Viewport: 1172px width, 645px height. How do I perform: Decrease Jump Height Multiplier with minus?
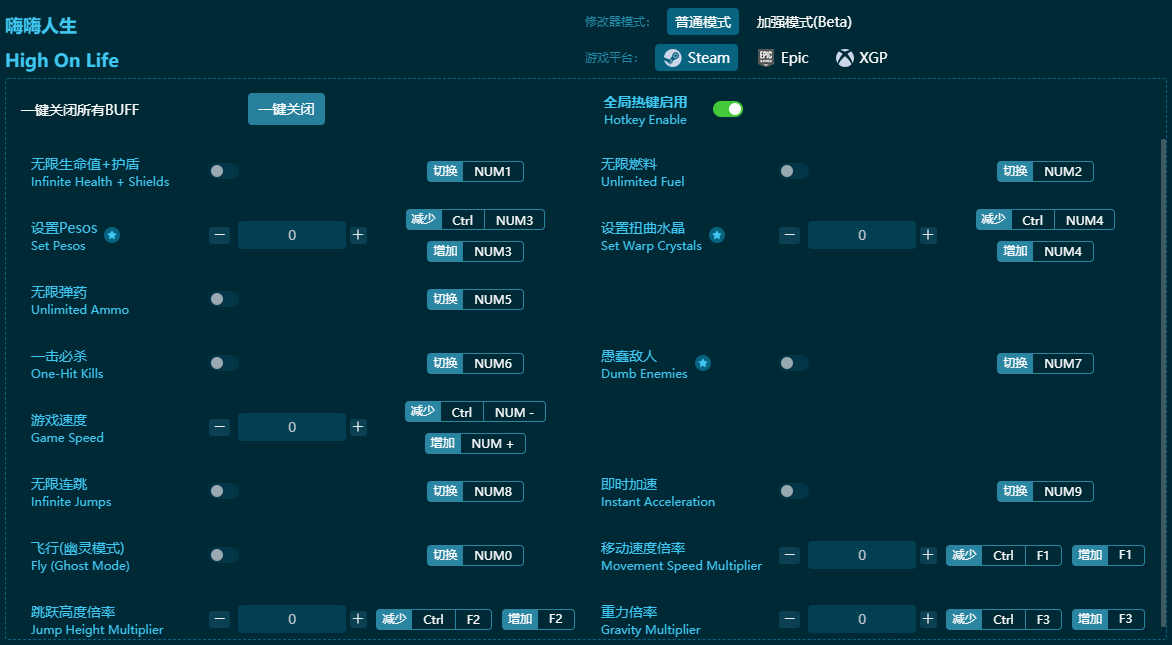pos(219,620)
